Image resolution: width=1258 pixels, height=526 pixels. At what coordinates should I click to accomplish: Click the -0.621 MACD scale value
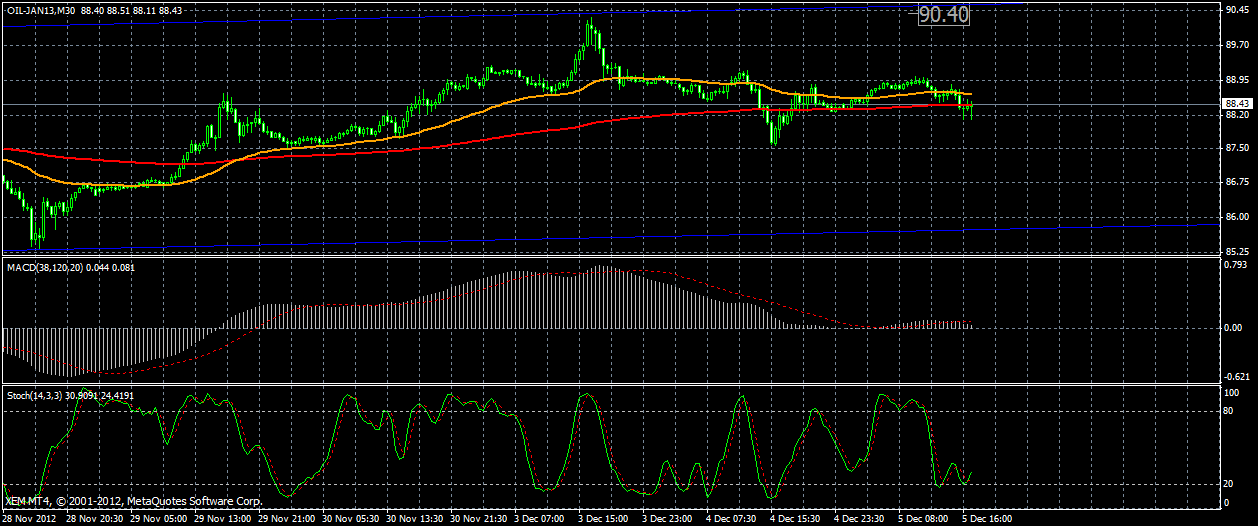point(1236,376)
